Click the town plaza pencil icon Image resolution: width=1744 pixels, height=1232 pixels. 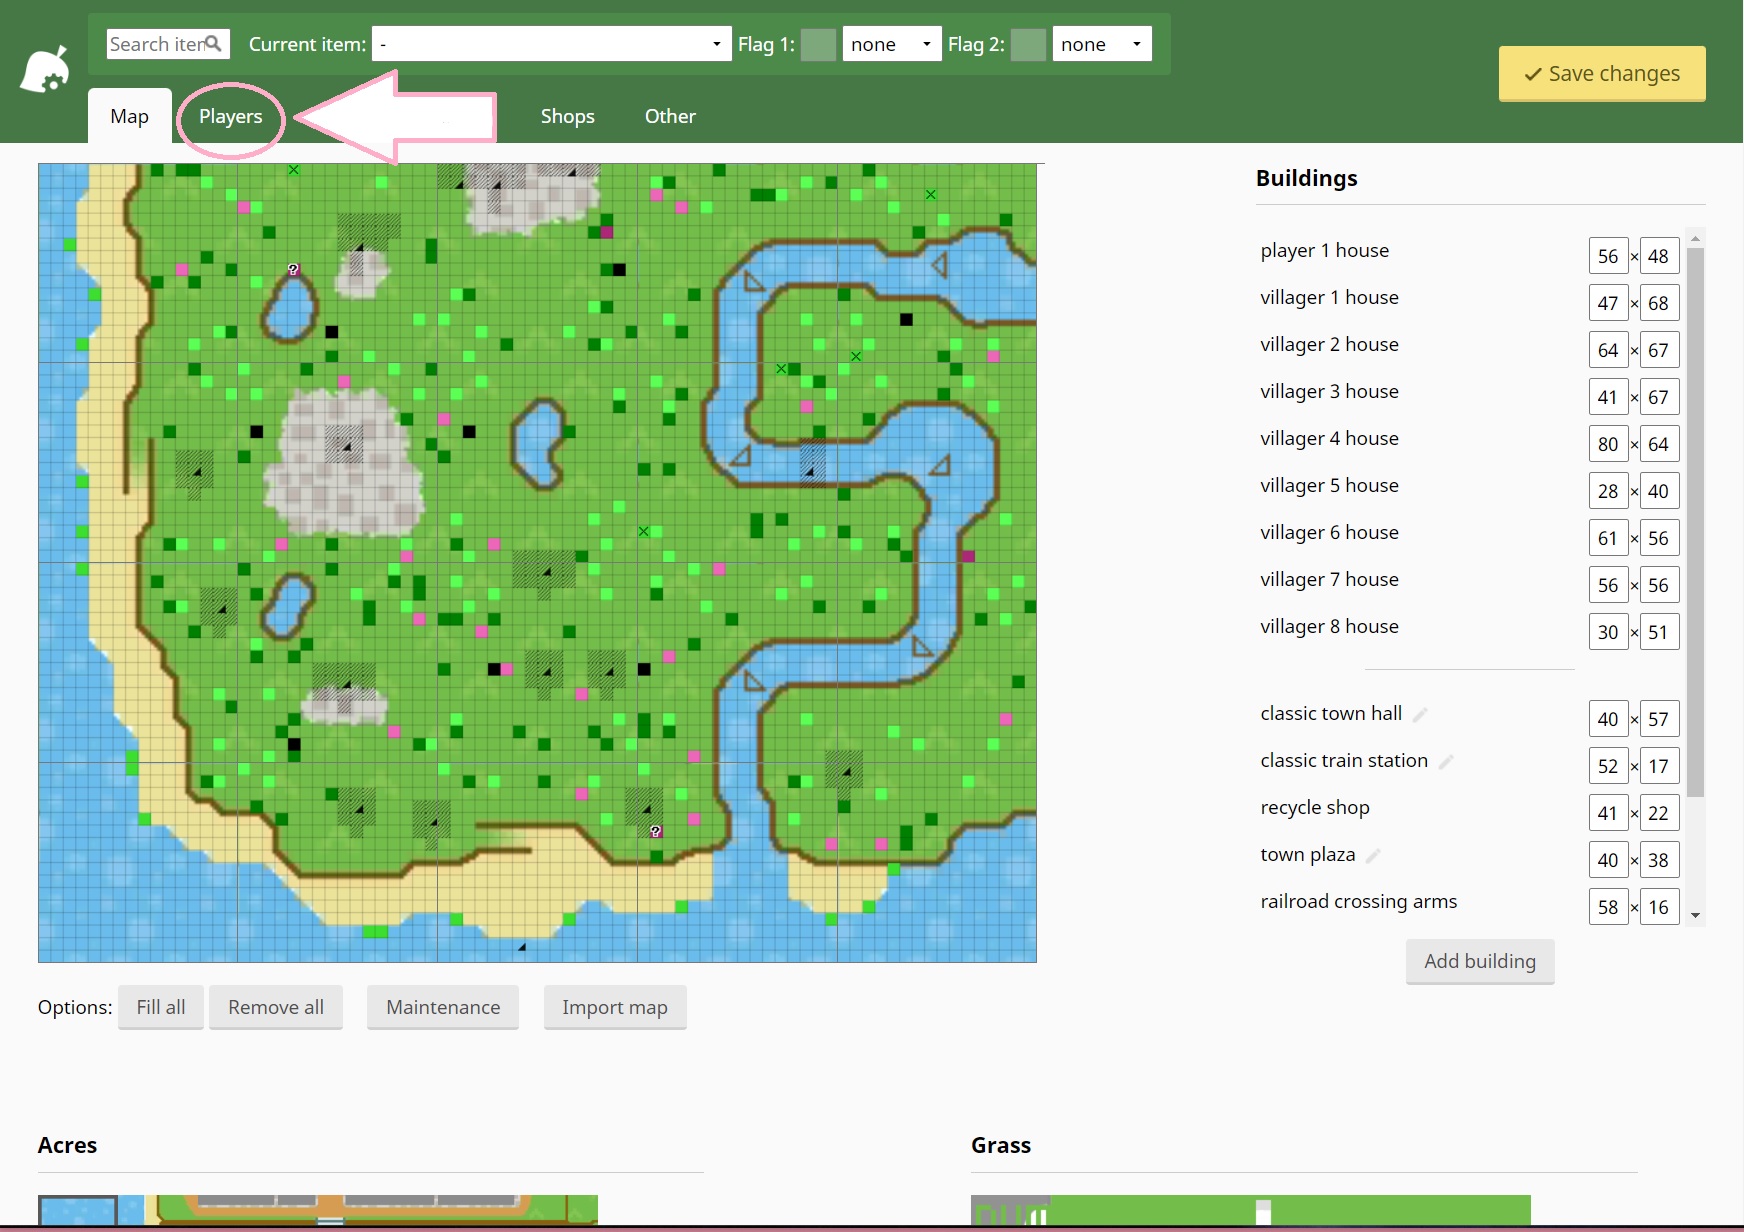coord(1373,856)
